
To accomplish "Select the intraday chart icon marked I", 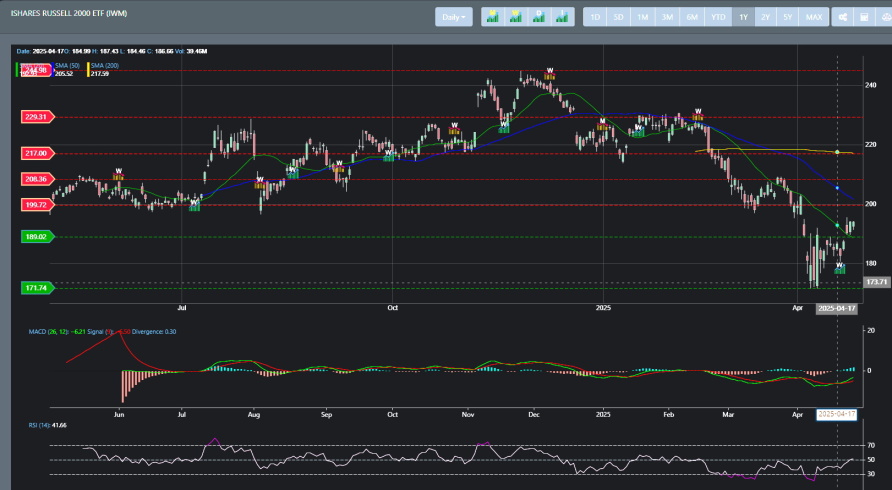I will [x=562, y=17].
